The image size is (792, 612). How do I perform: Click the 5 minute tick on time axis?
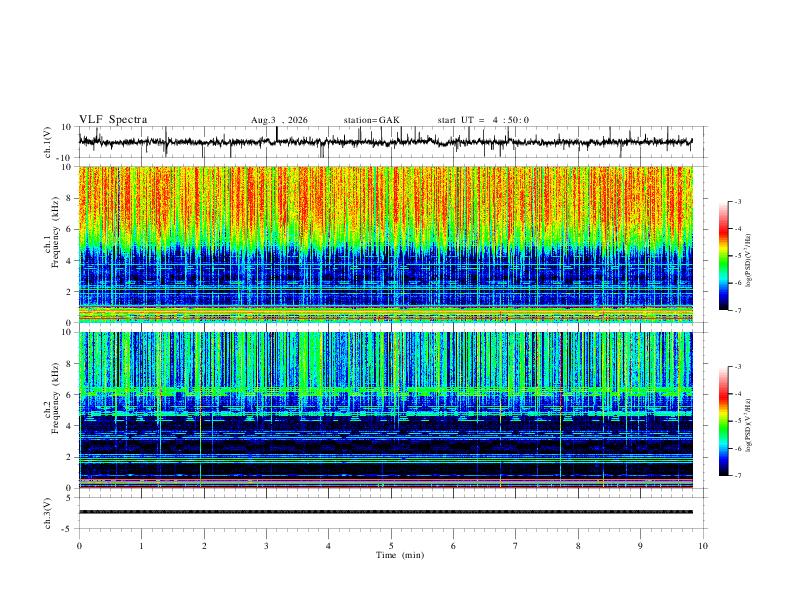(391, 546)
